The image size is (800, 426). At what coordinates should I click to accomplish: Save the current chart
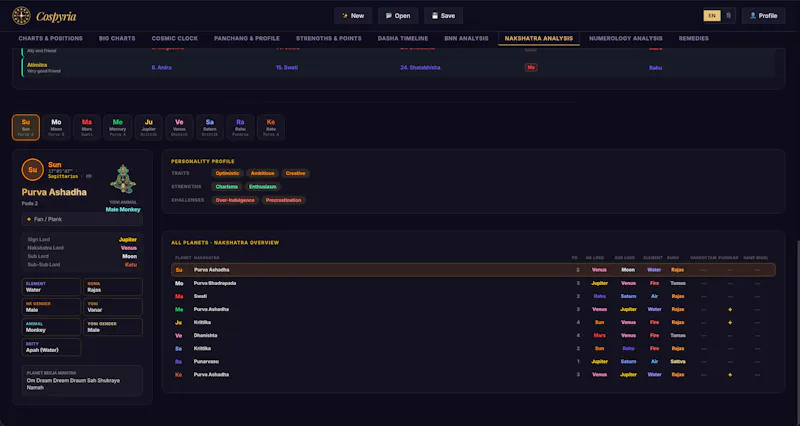coord(443,16)
